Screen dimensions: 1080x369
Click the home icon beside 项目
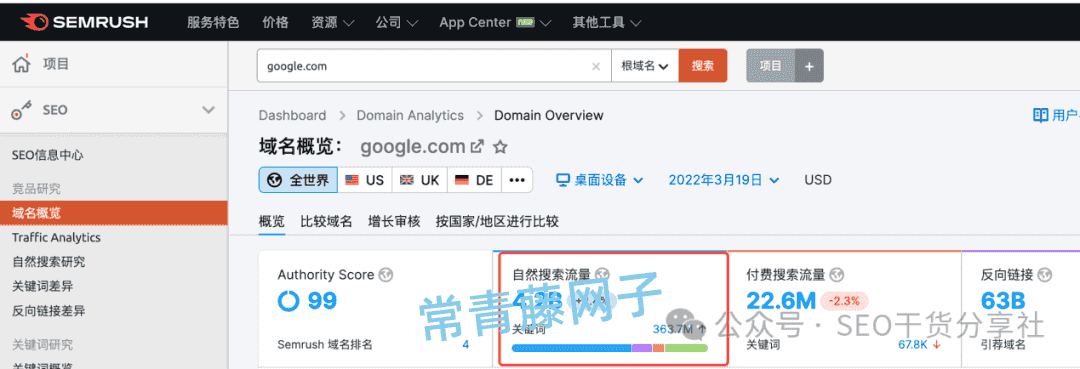[22, 64]
